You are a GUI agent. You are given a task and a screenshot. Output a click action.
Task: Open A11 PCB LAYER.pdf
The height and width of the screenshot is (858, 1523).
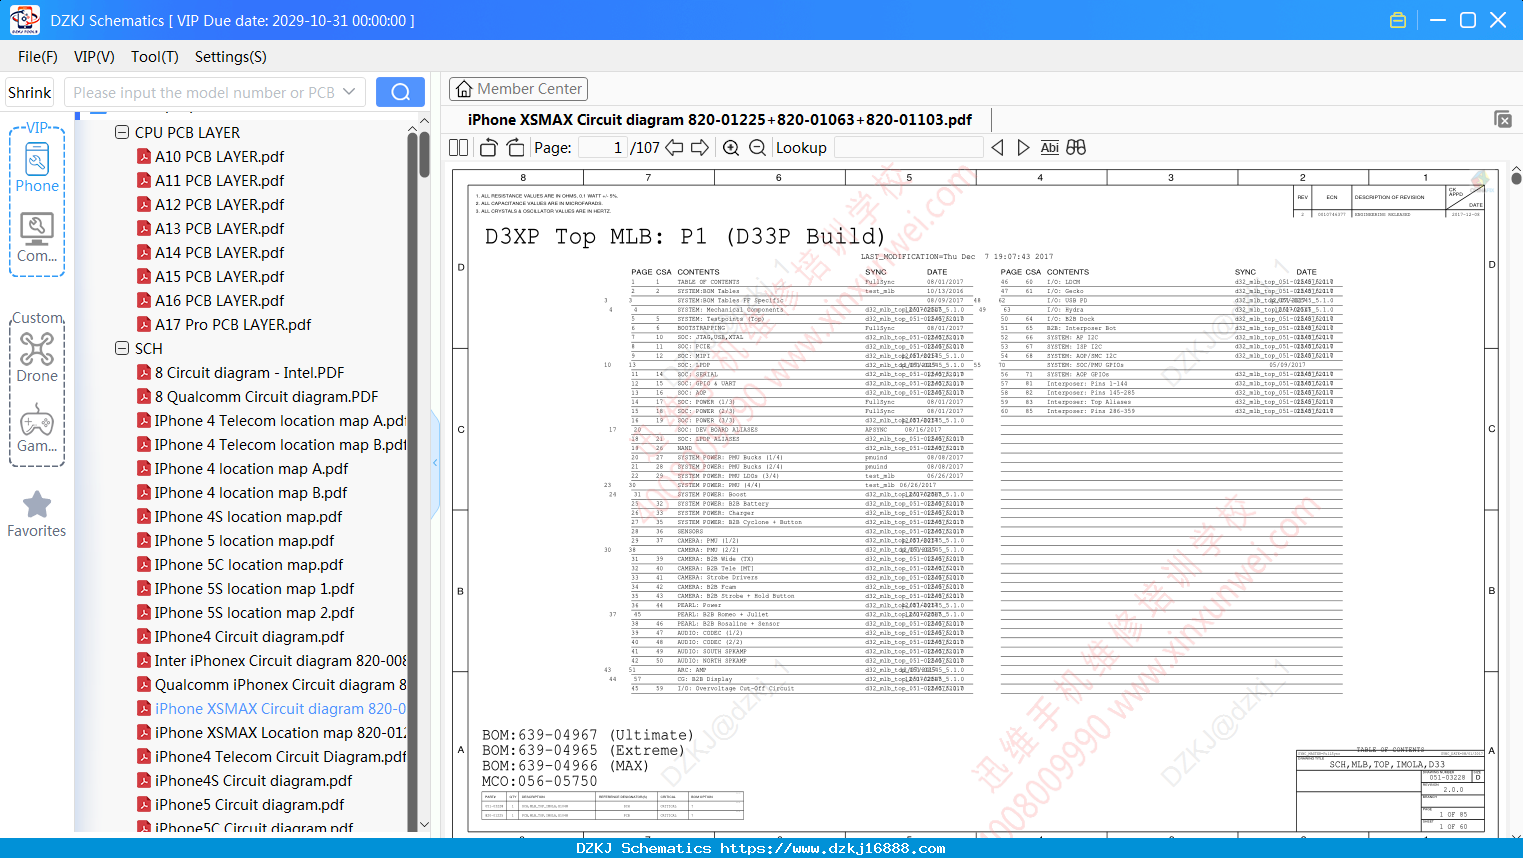point(219,180)
